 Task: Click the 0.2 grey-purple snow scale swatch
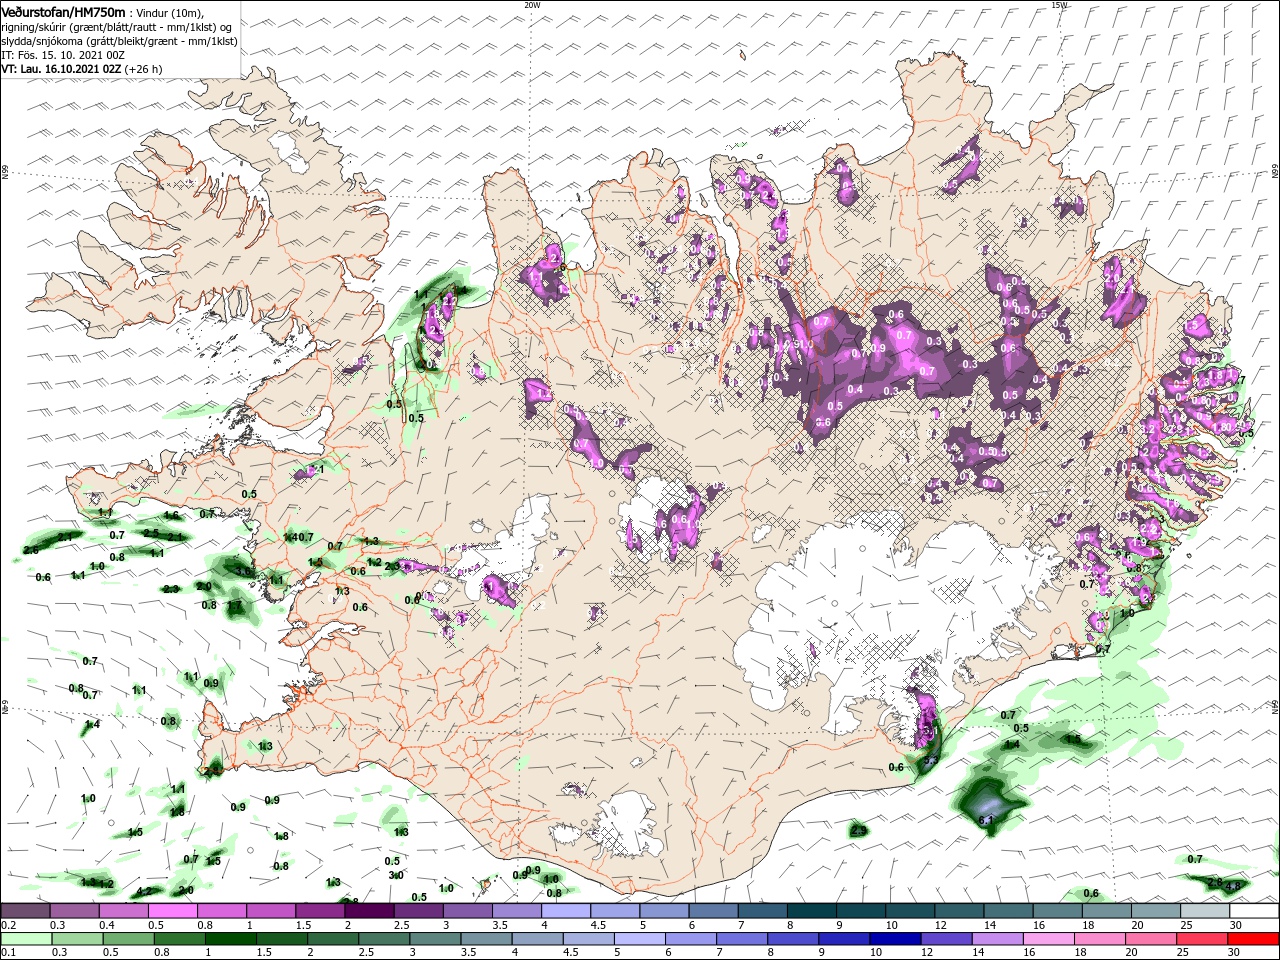(x=26, y=911)
